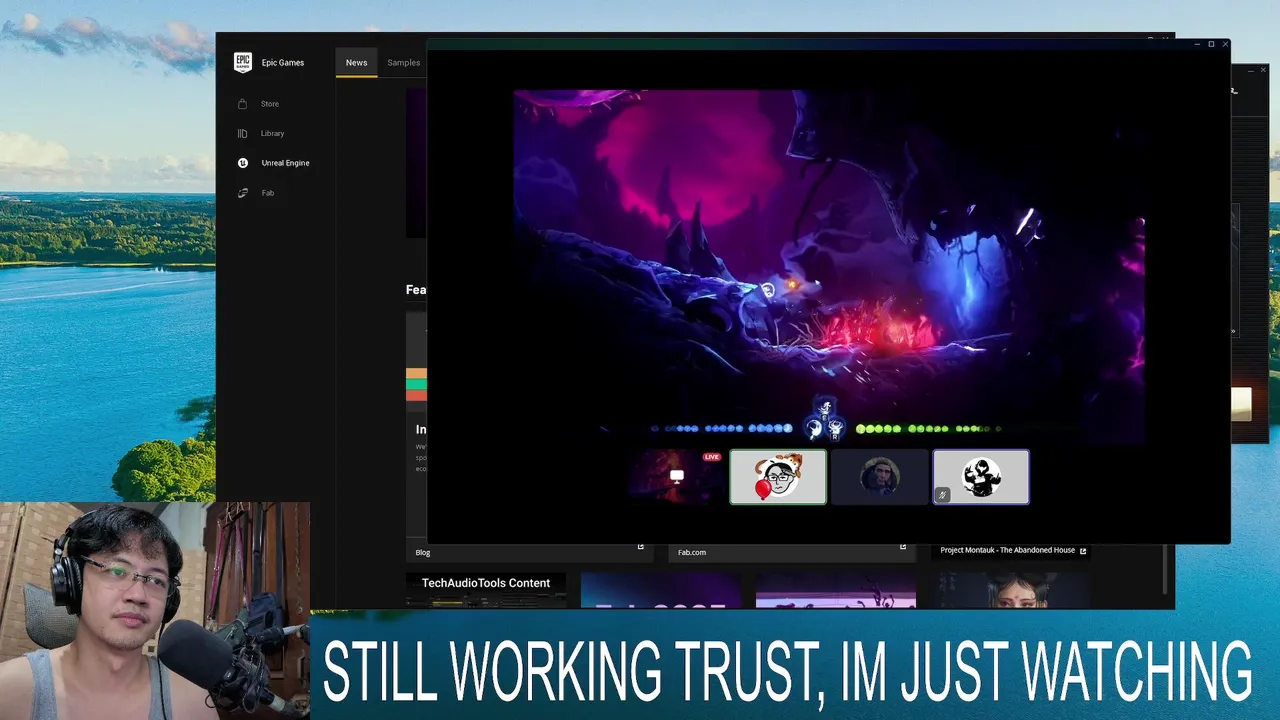Click the Epic Games launcher scrollbar
Screen dimensions: 1280x720
click(x=1165, y=569)
